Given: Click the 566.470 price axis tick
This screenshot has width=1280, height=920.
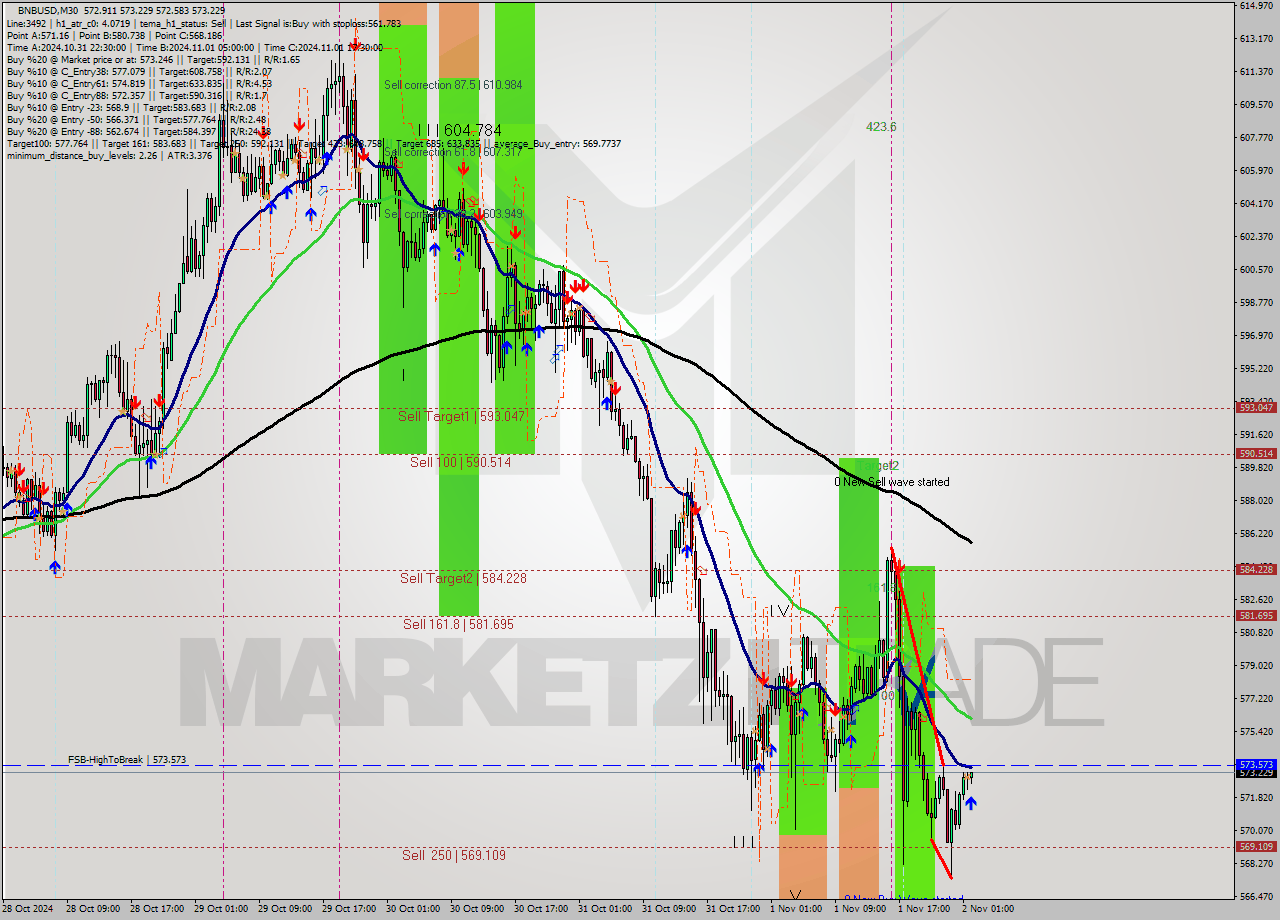Looking at the screenshot, I should (1256, 896).
